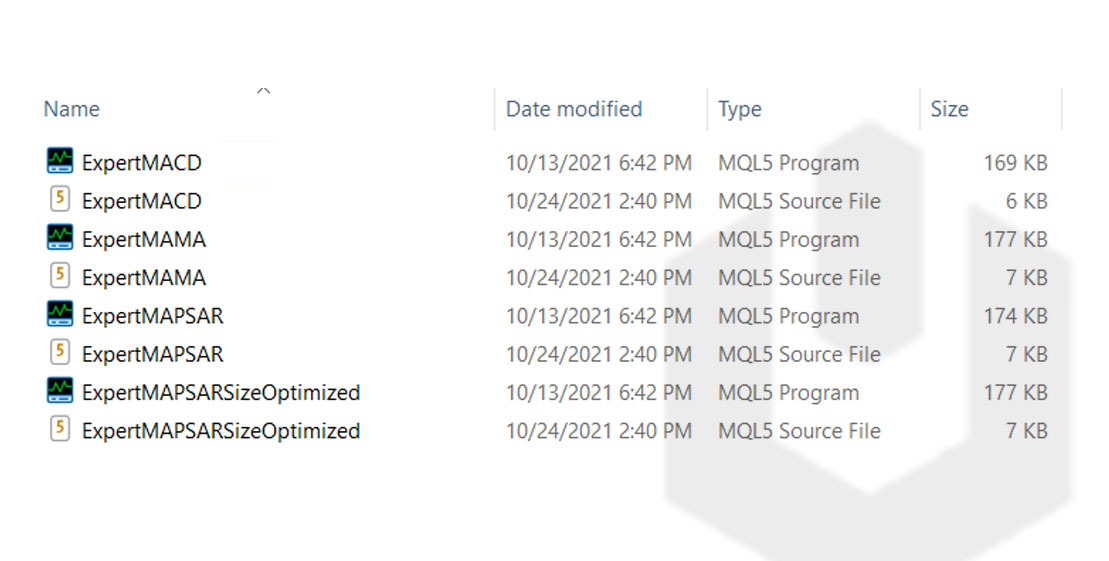Select the ExpertMAPSARSizeOptimized source file name
This screenshot has width=1109, height=561.
pos(221,431)
